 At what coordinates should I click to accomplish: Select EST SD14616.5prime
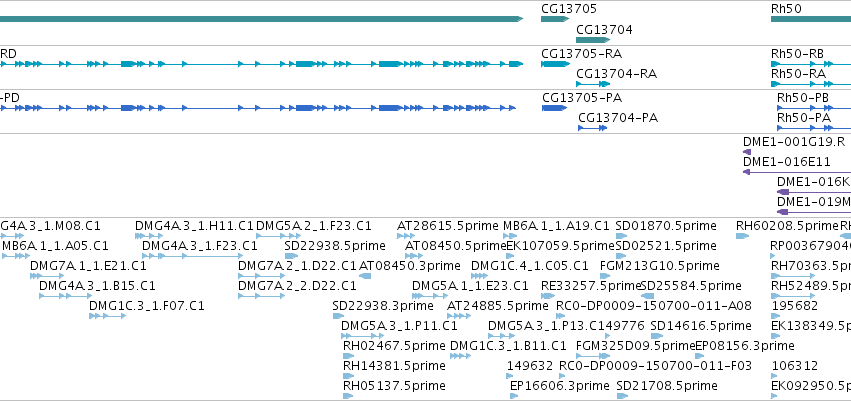pyautogui.click(x=657, y=336)
